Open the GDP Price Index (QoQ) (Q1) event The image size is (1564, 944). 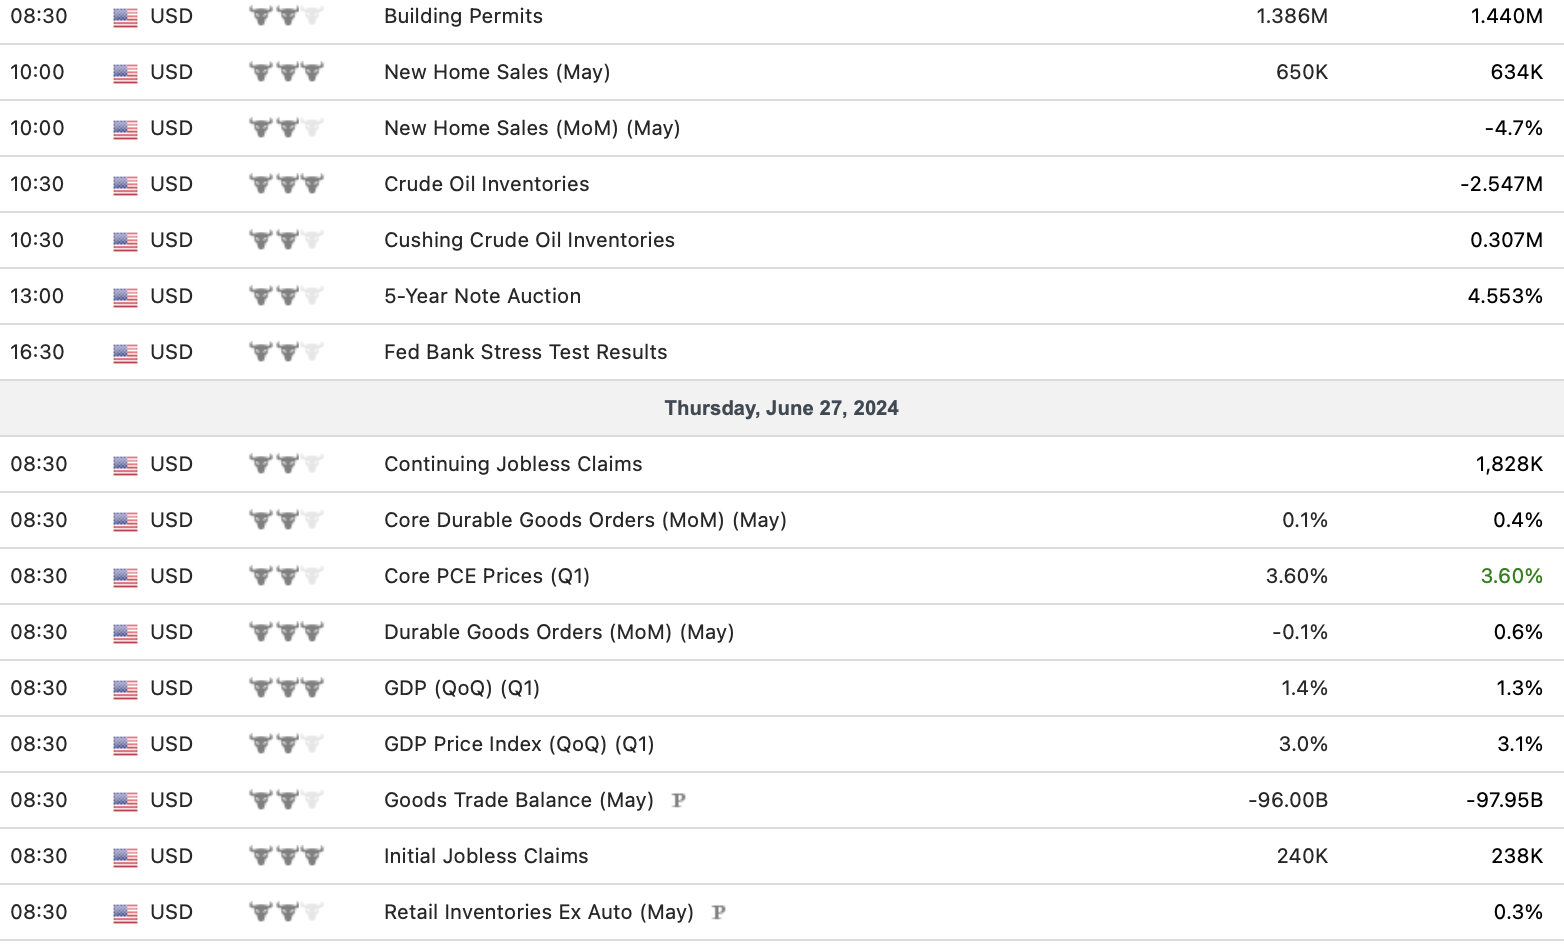click(x=519, y=744)
